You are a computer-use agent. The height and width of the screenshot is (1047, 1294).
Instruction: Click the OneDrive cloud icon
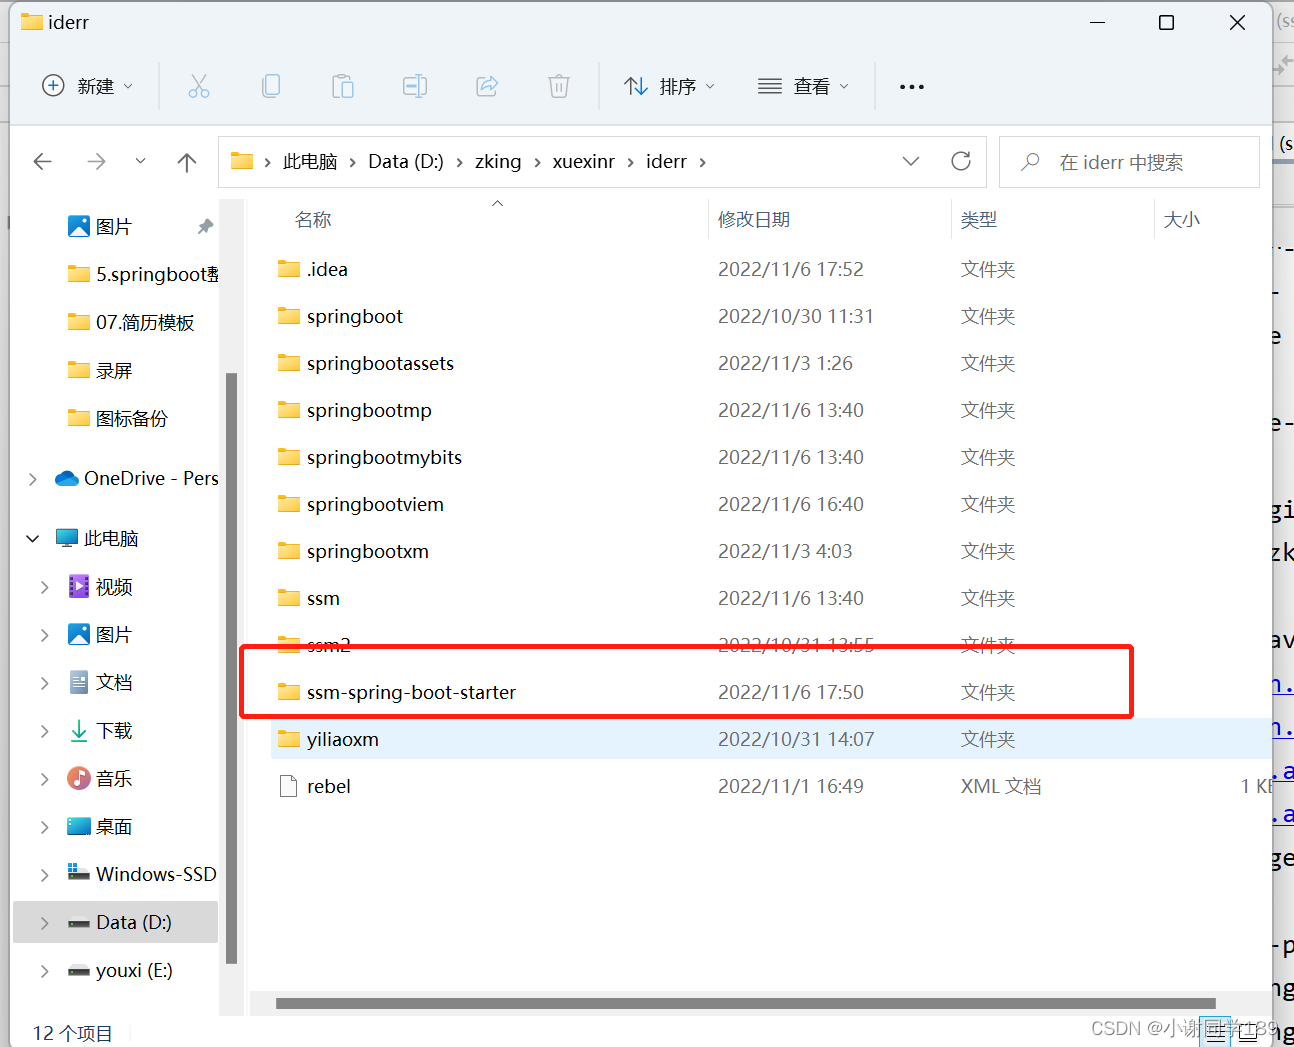(67, 479)
